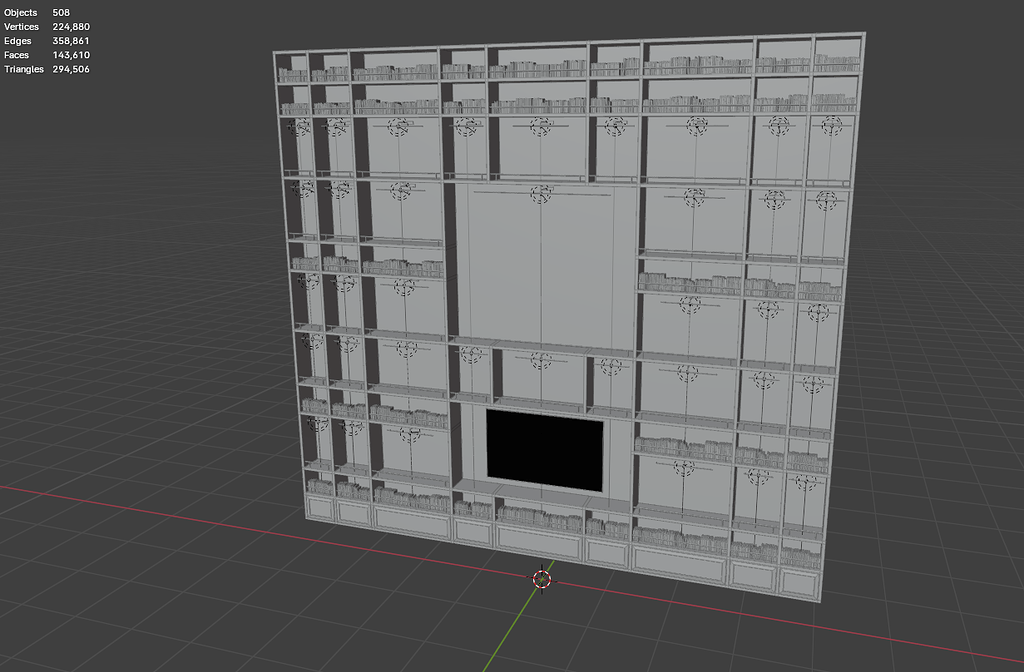Click the 3D cursor at the world origin
The width and height of the screenshot is (1024, 672).
(542, 579)
